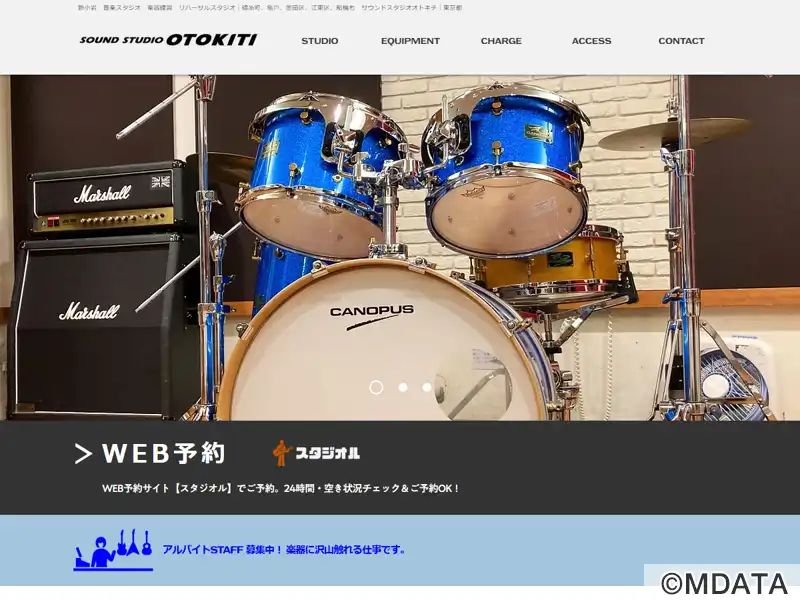Click the WEB予約 heading link

(164, 453)
